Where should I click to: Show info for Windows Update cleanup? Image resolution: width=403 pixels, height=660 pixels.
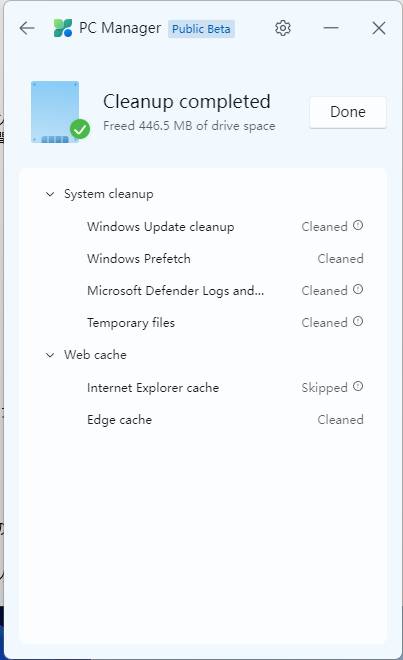[x=358, y=226]
